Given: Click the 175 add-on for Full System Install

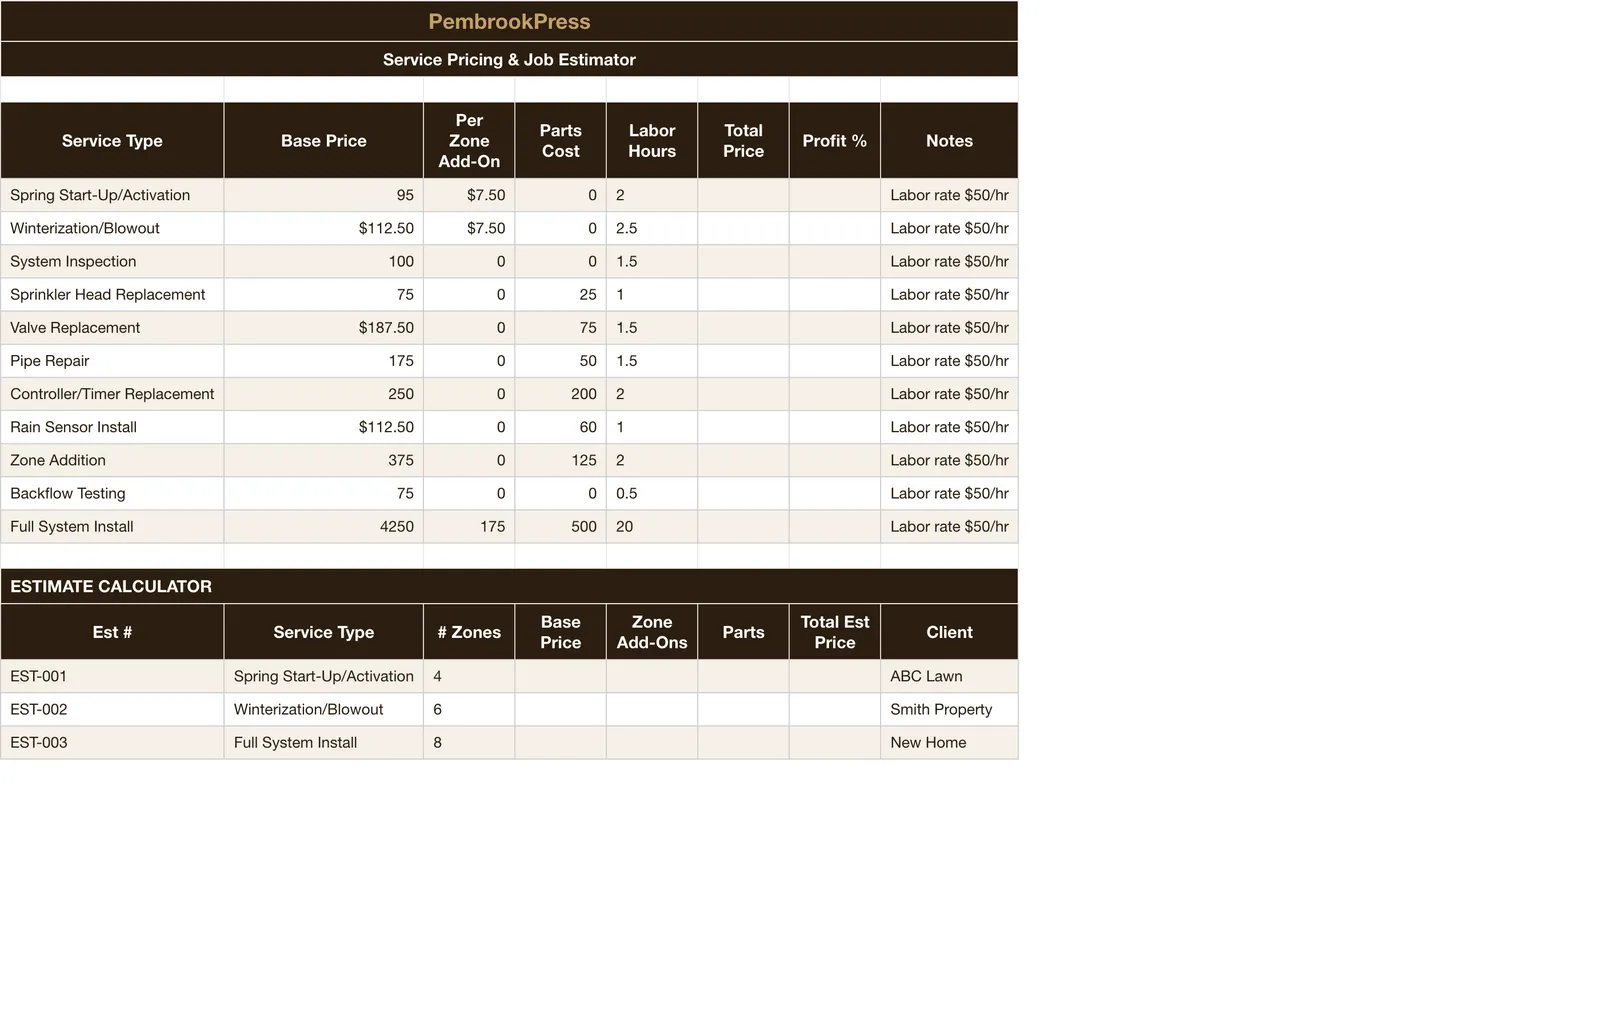Looking at the screenshot, I should coord(469,526).
